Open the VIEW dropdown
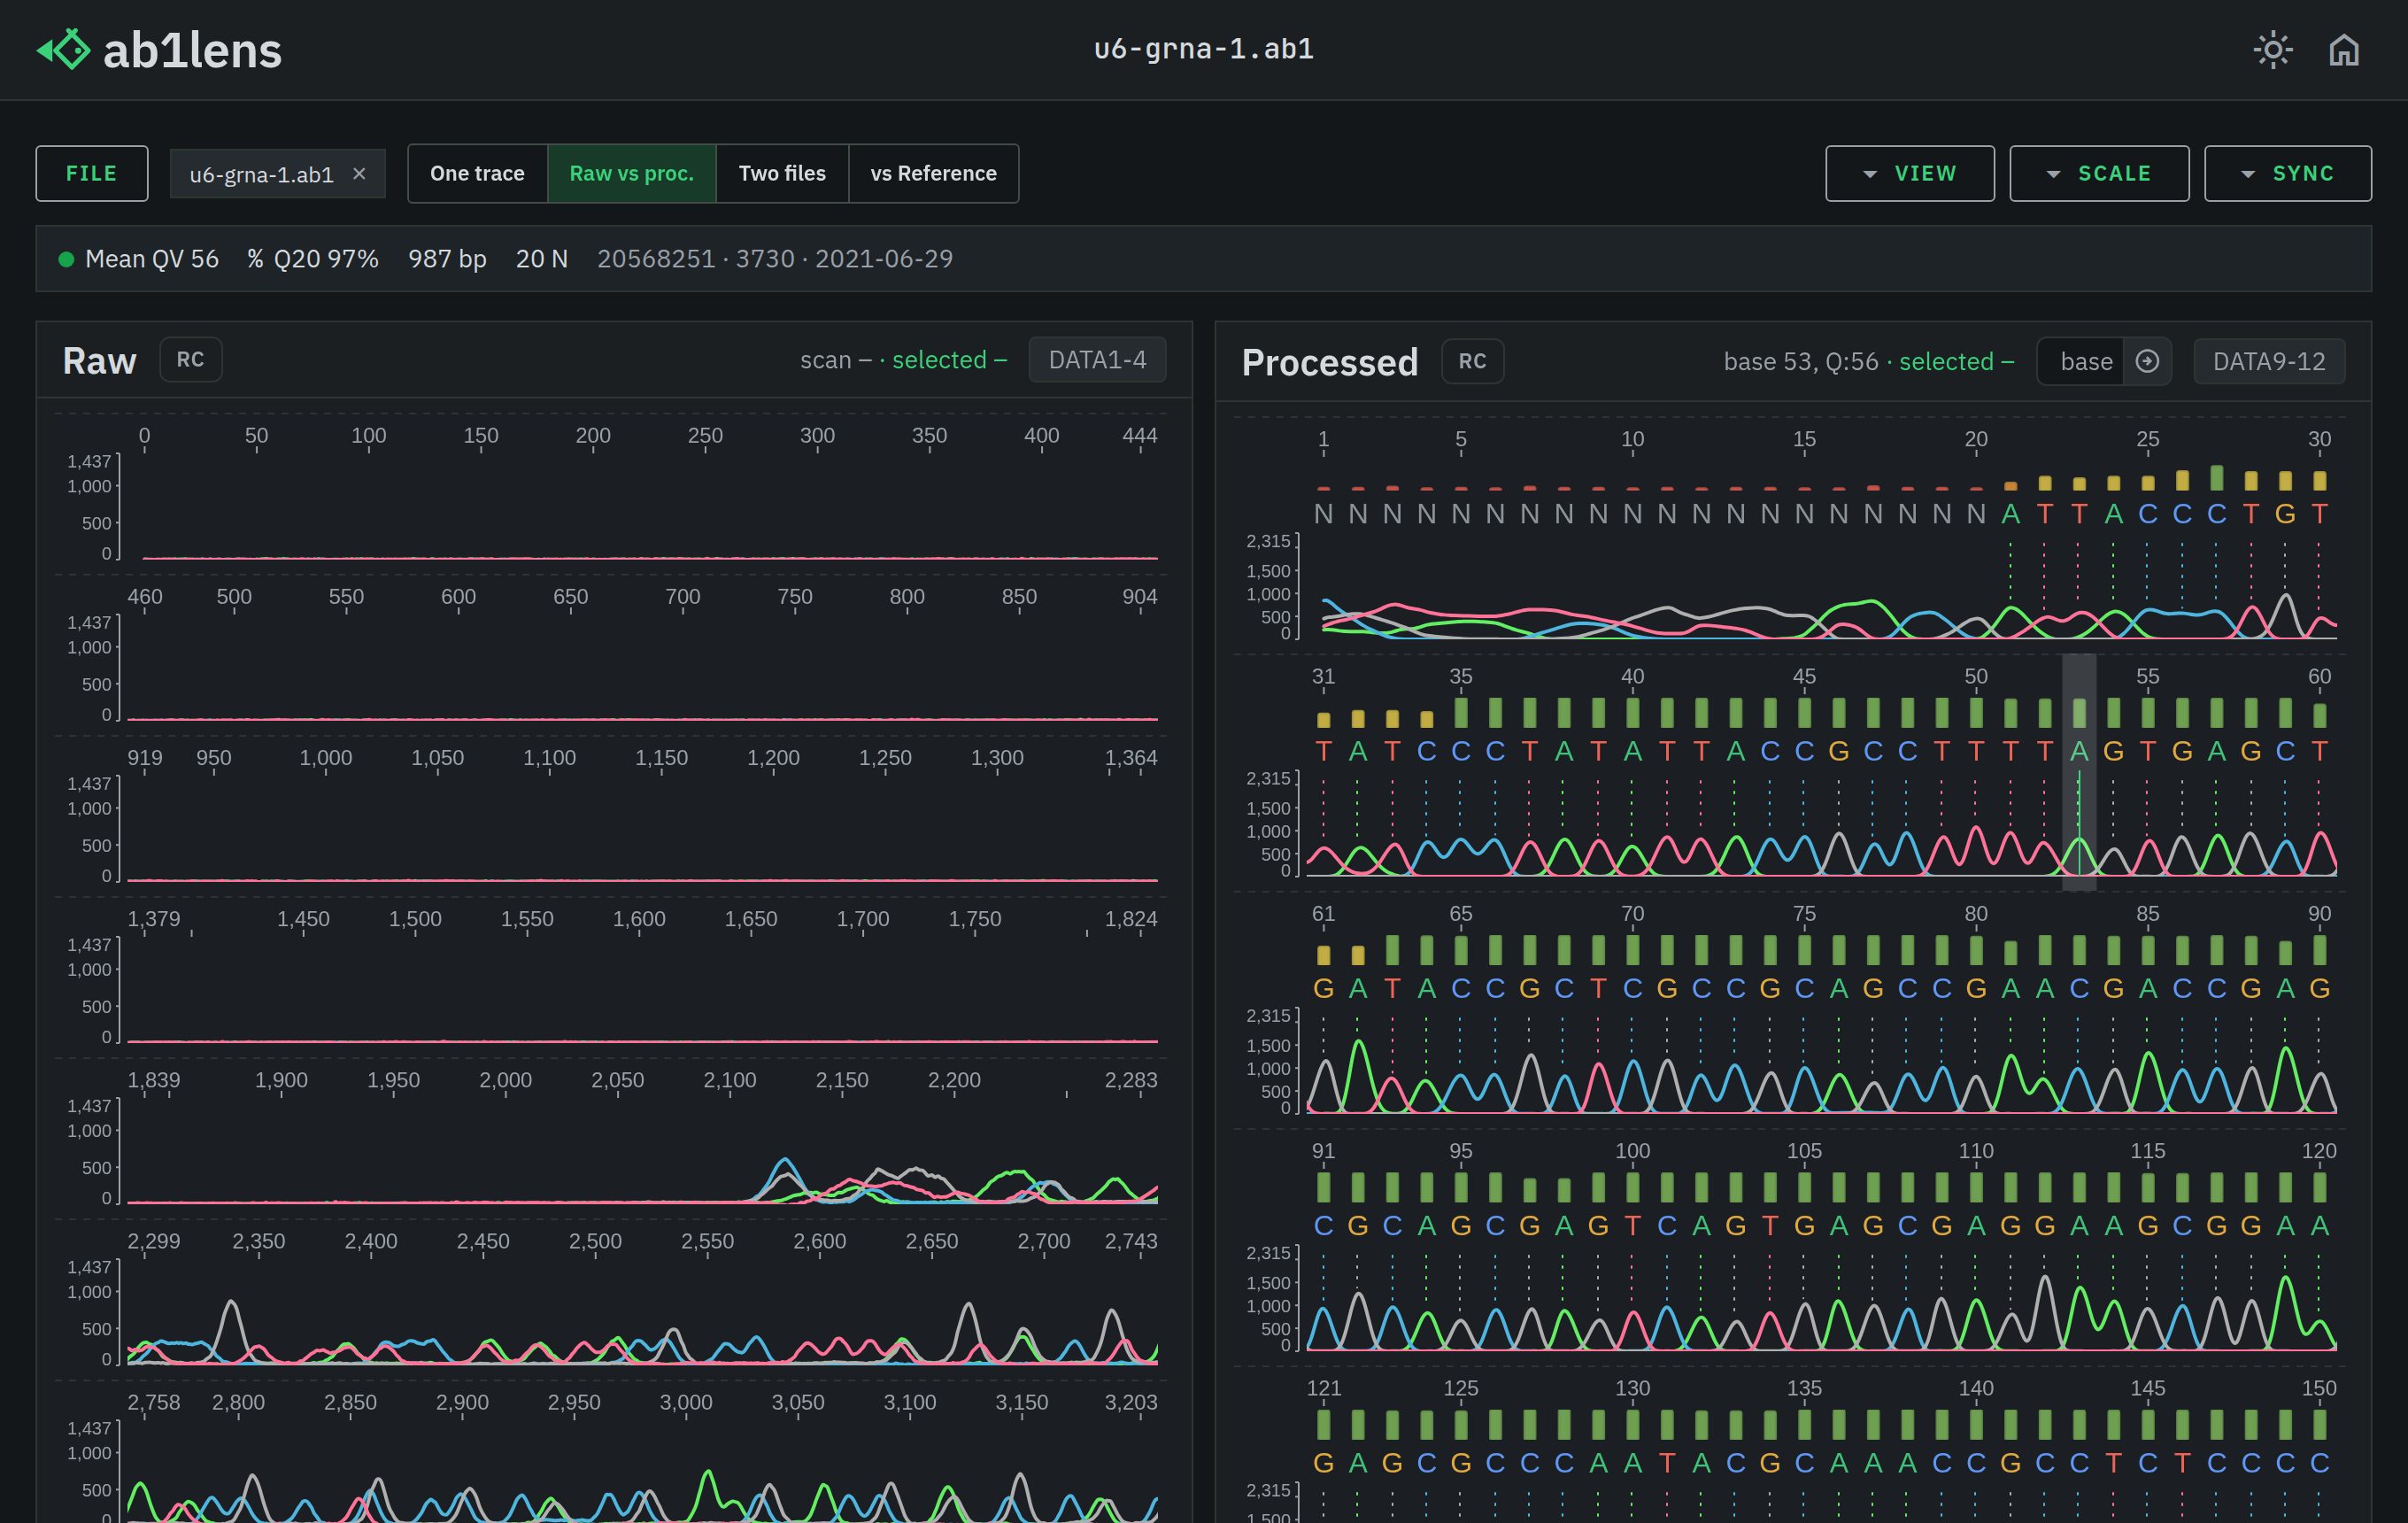Viewport: 2408px width, 1523px height. coord(1909,173)
